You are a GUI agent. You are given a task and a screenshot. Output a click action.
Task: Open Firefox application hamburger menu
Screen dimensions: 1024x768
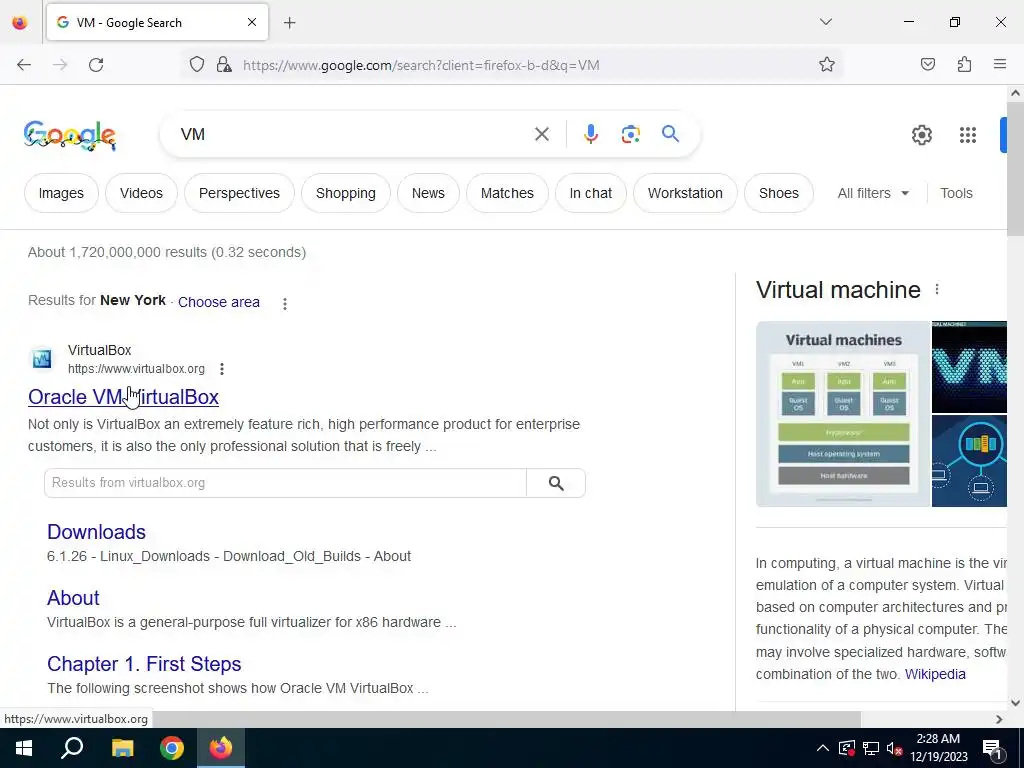click(x=1000, y=65)
